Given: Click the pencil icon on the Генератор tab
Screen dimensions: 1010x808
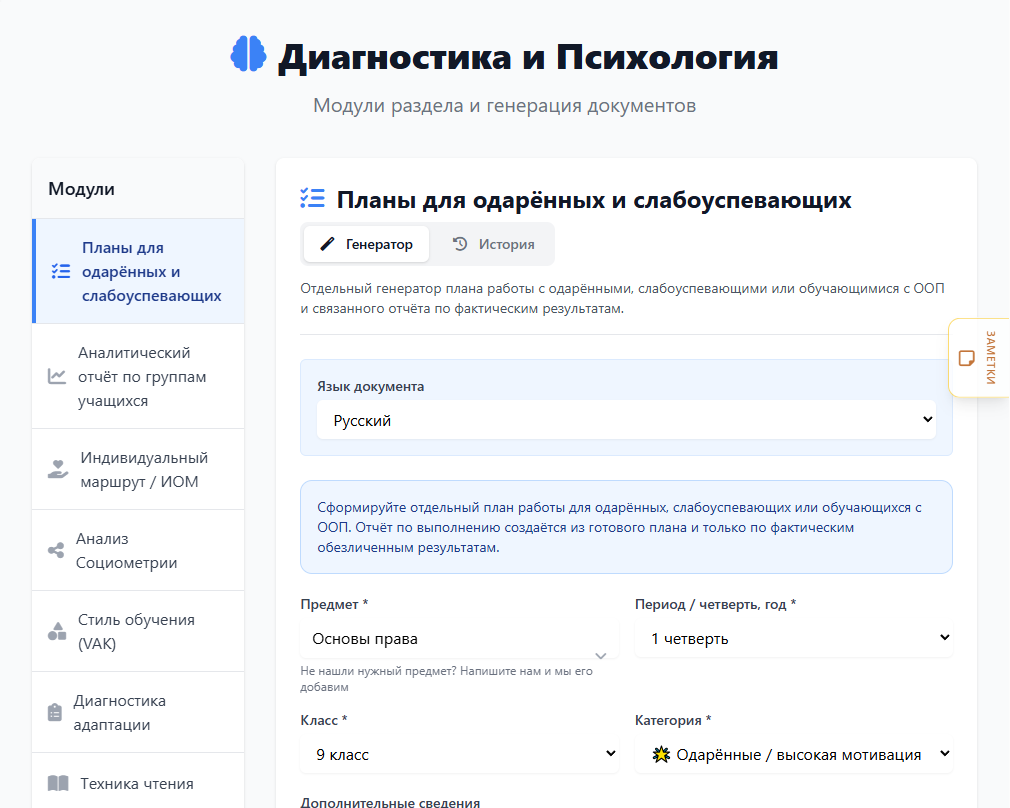Looking at the screenshot, I should tap(327, 244).
